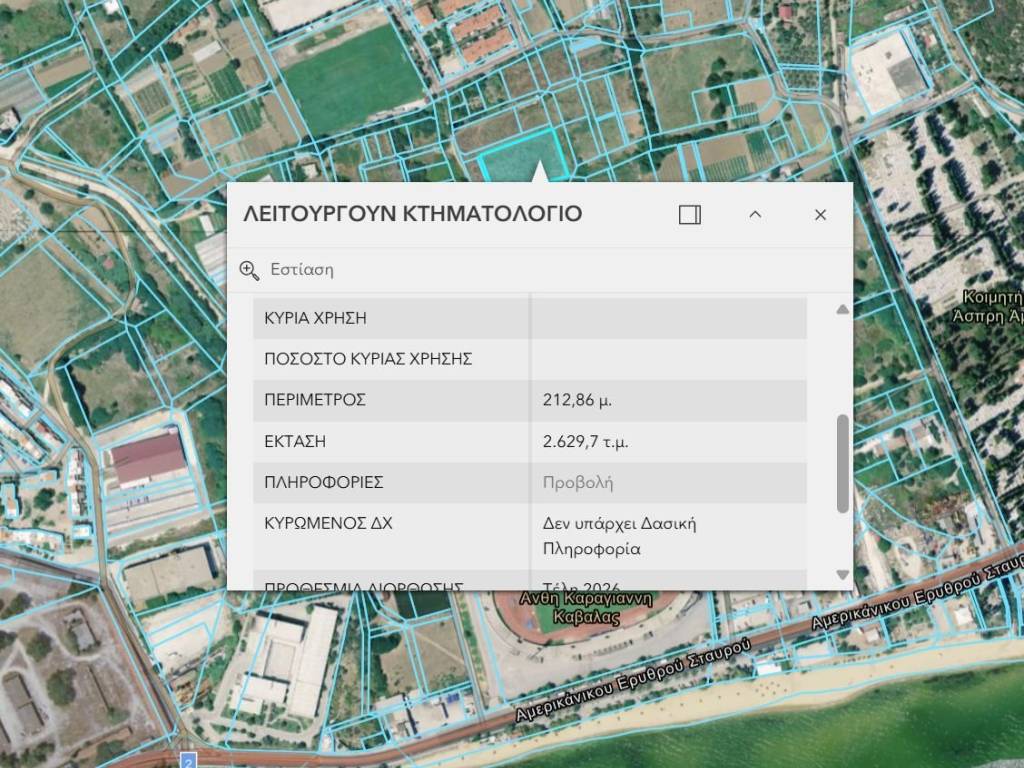Collapse the popup with the chevron arrow
The image size is (1024, 768).
point(755,215)
